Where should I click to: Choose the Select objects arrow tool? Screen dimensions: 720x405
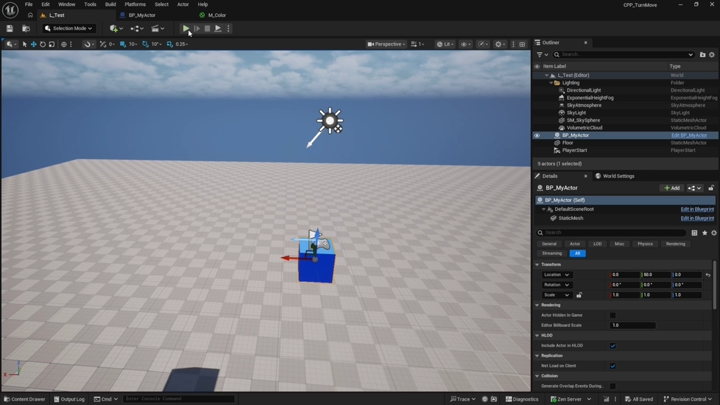24,44
